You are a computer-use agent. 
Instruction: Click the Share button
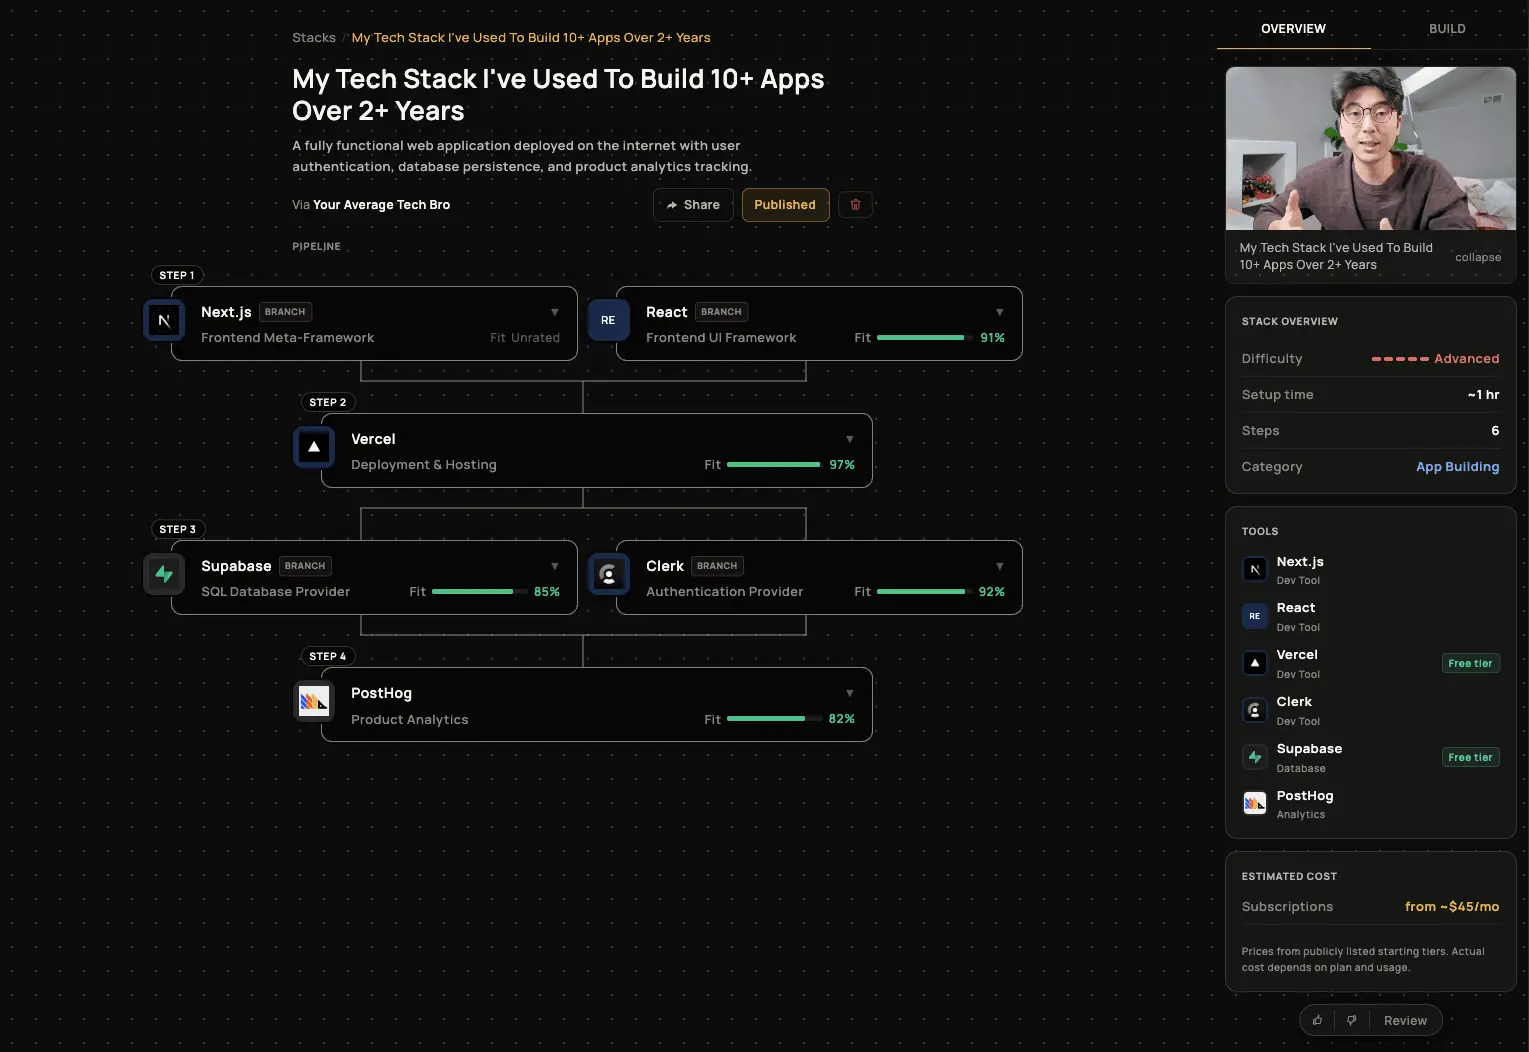tap(693, 205)
